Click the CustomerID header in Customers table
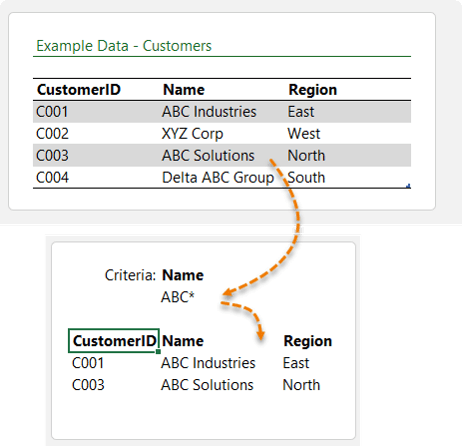 [79, 90]
